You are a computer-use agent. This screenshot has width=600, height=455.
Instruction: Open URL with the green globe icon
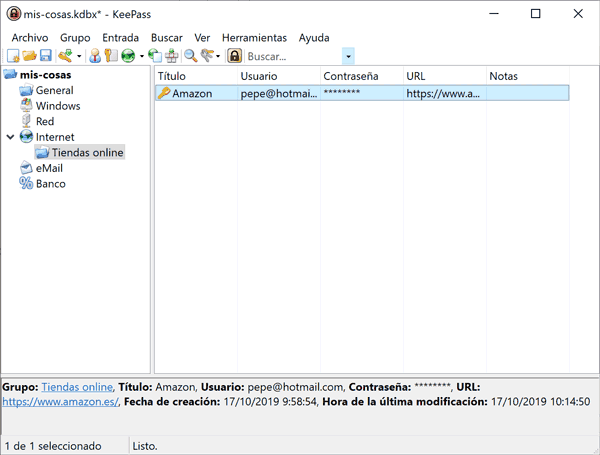pos(128,56)
